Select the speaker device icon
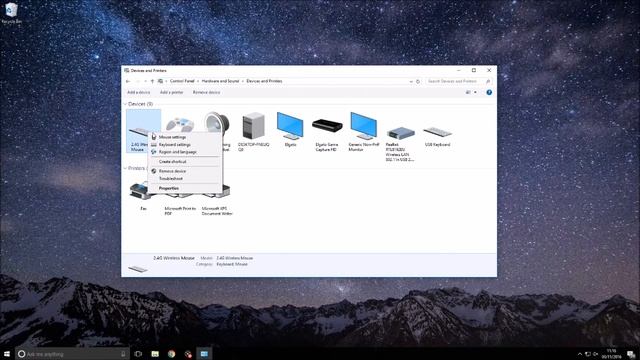The width and height of the screenshot is (640, 360). 218,122
